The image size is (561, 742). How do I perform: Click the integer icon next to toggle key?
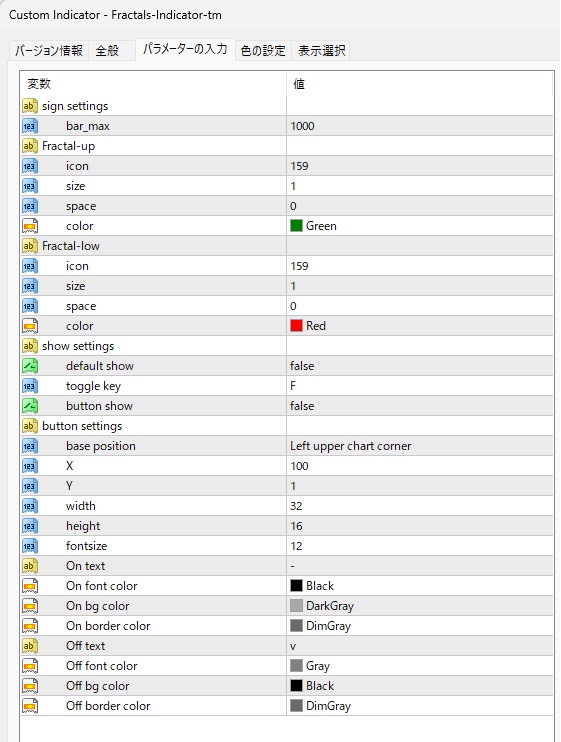30,386
